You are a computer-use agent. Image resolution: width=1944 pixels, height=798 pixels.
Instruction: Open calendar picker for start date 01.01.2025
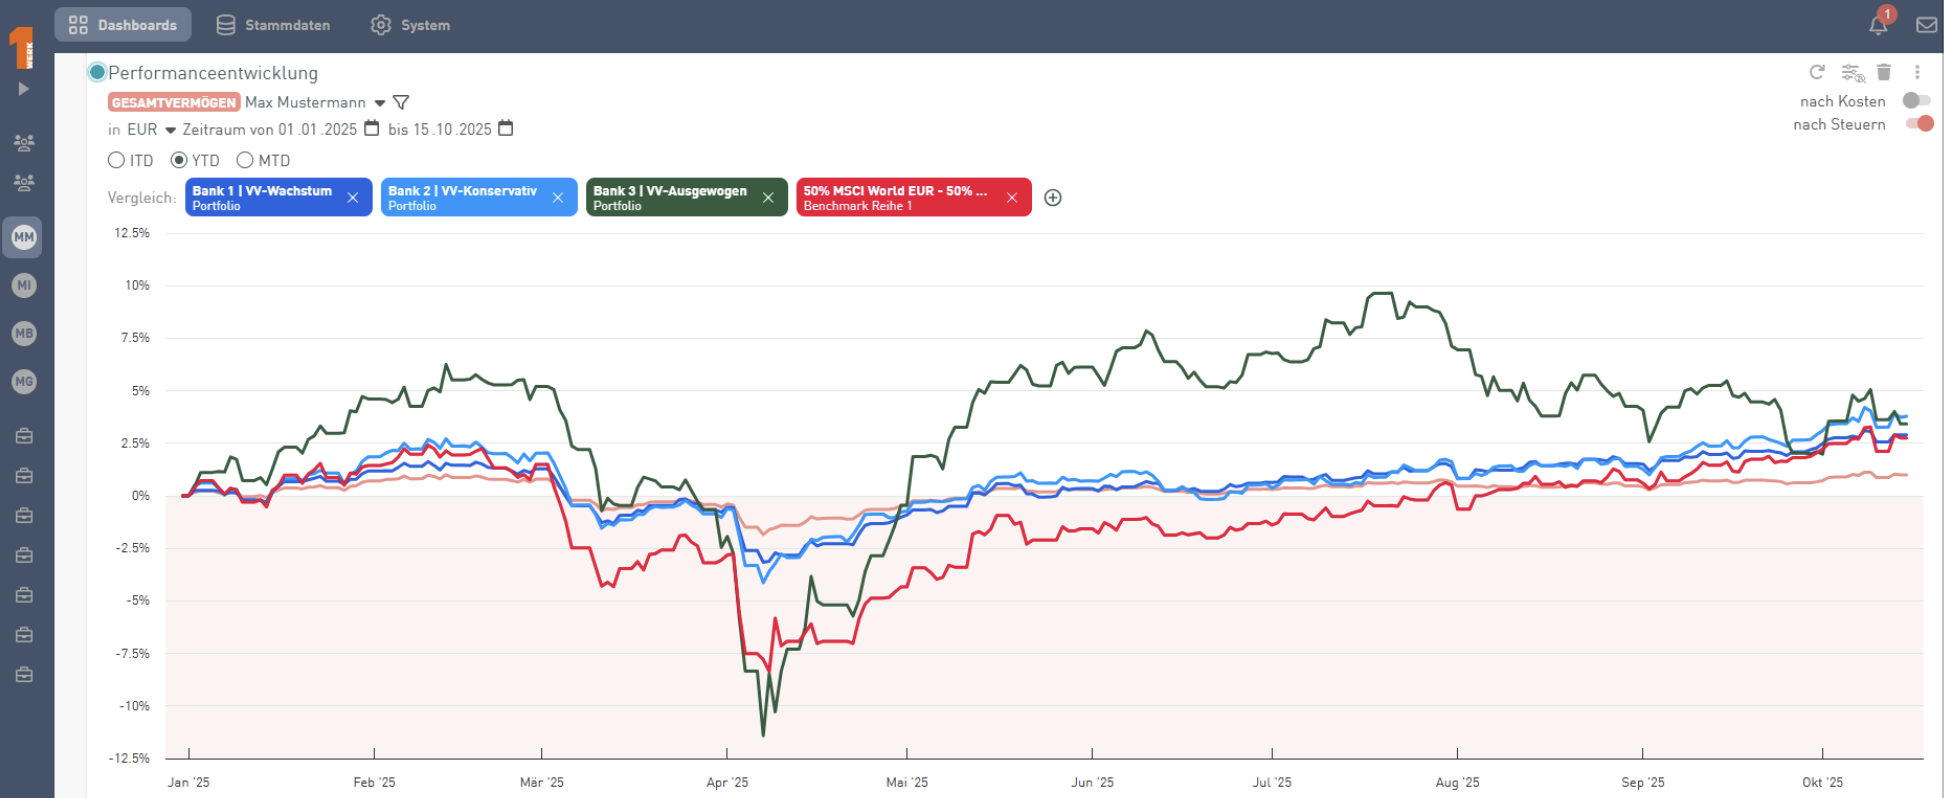372,129
